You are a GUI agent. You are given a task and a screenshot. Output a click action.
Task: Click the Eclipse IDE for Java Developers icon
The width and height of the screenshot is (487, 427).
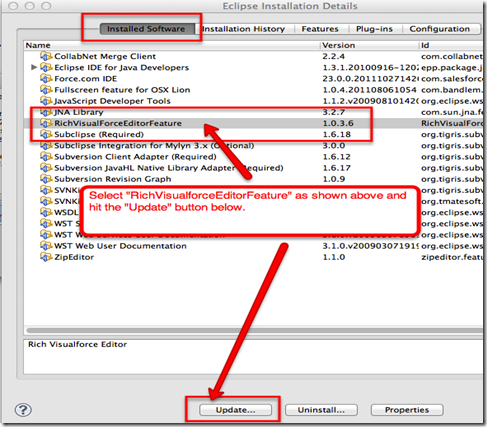(x=46, y=68)
